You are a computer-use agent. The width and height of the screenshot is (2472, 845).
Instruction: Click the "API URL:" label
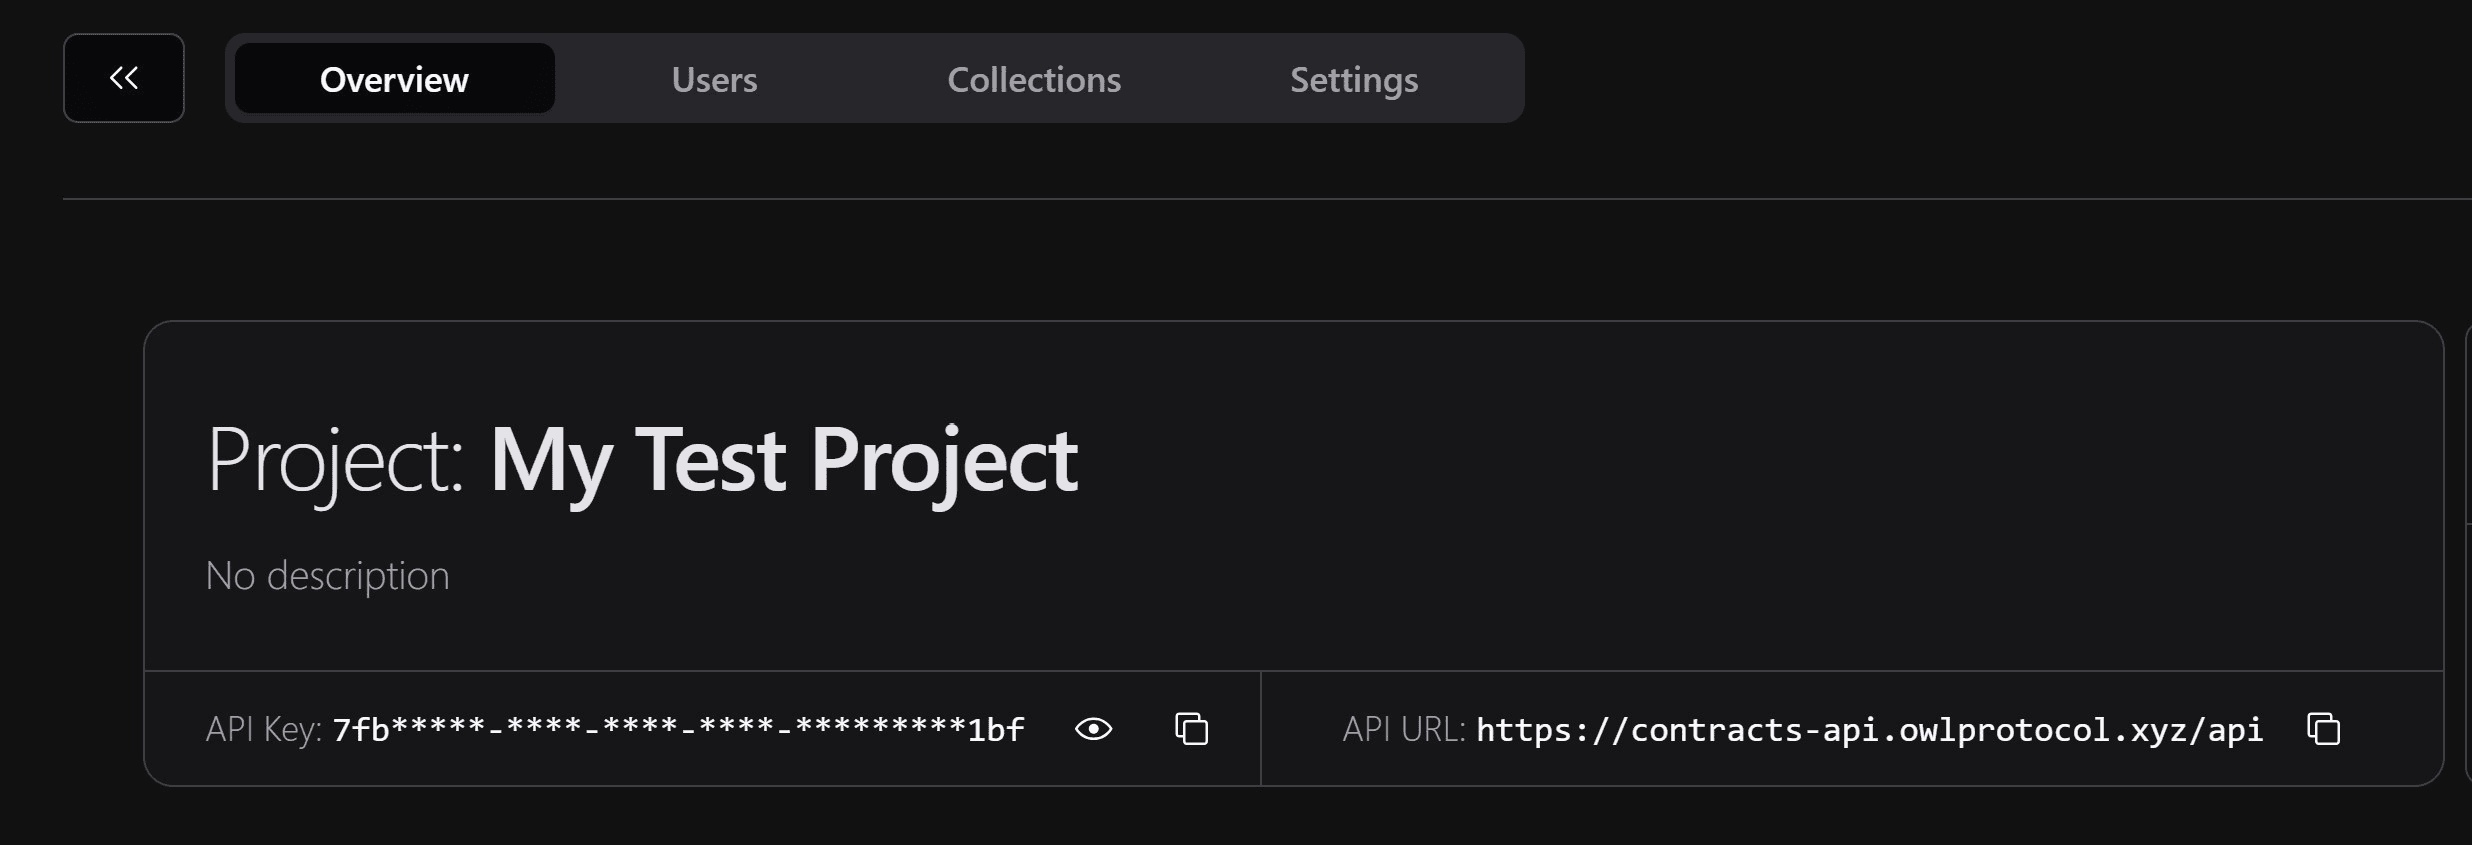click(x=1403, y=729)
